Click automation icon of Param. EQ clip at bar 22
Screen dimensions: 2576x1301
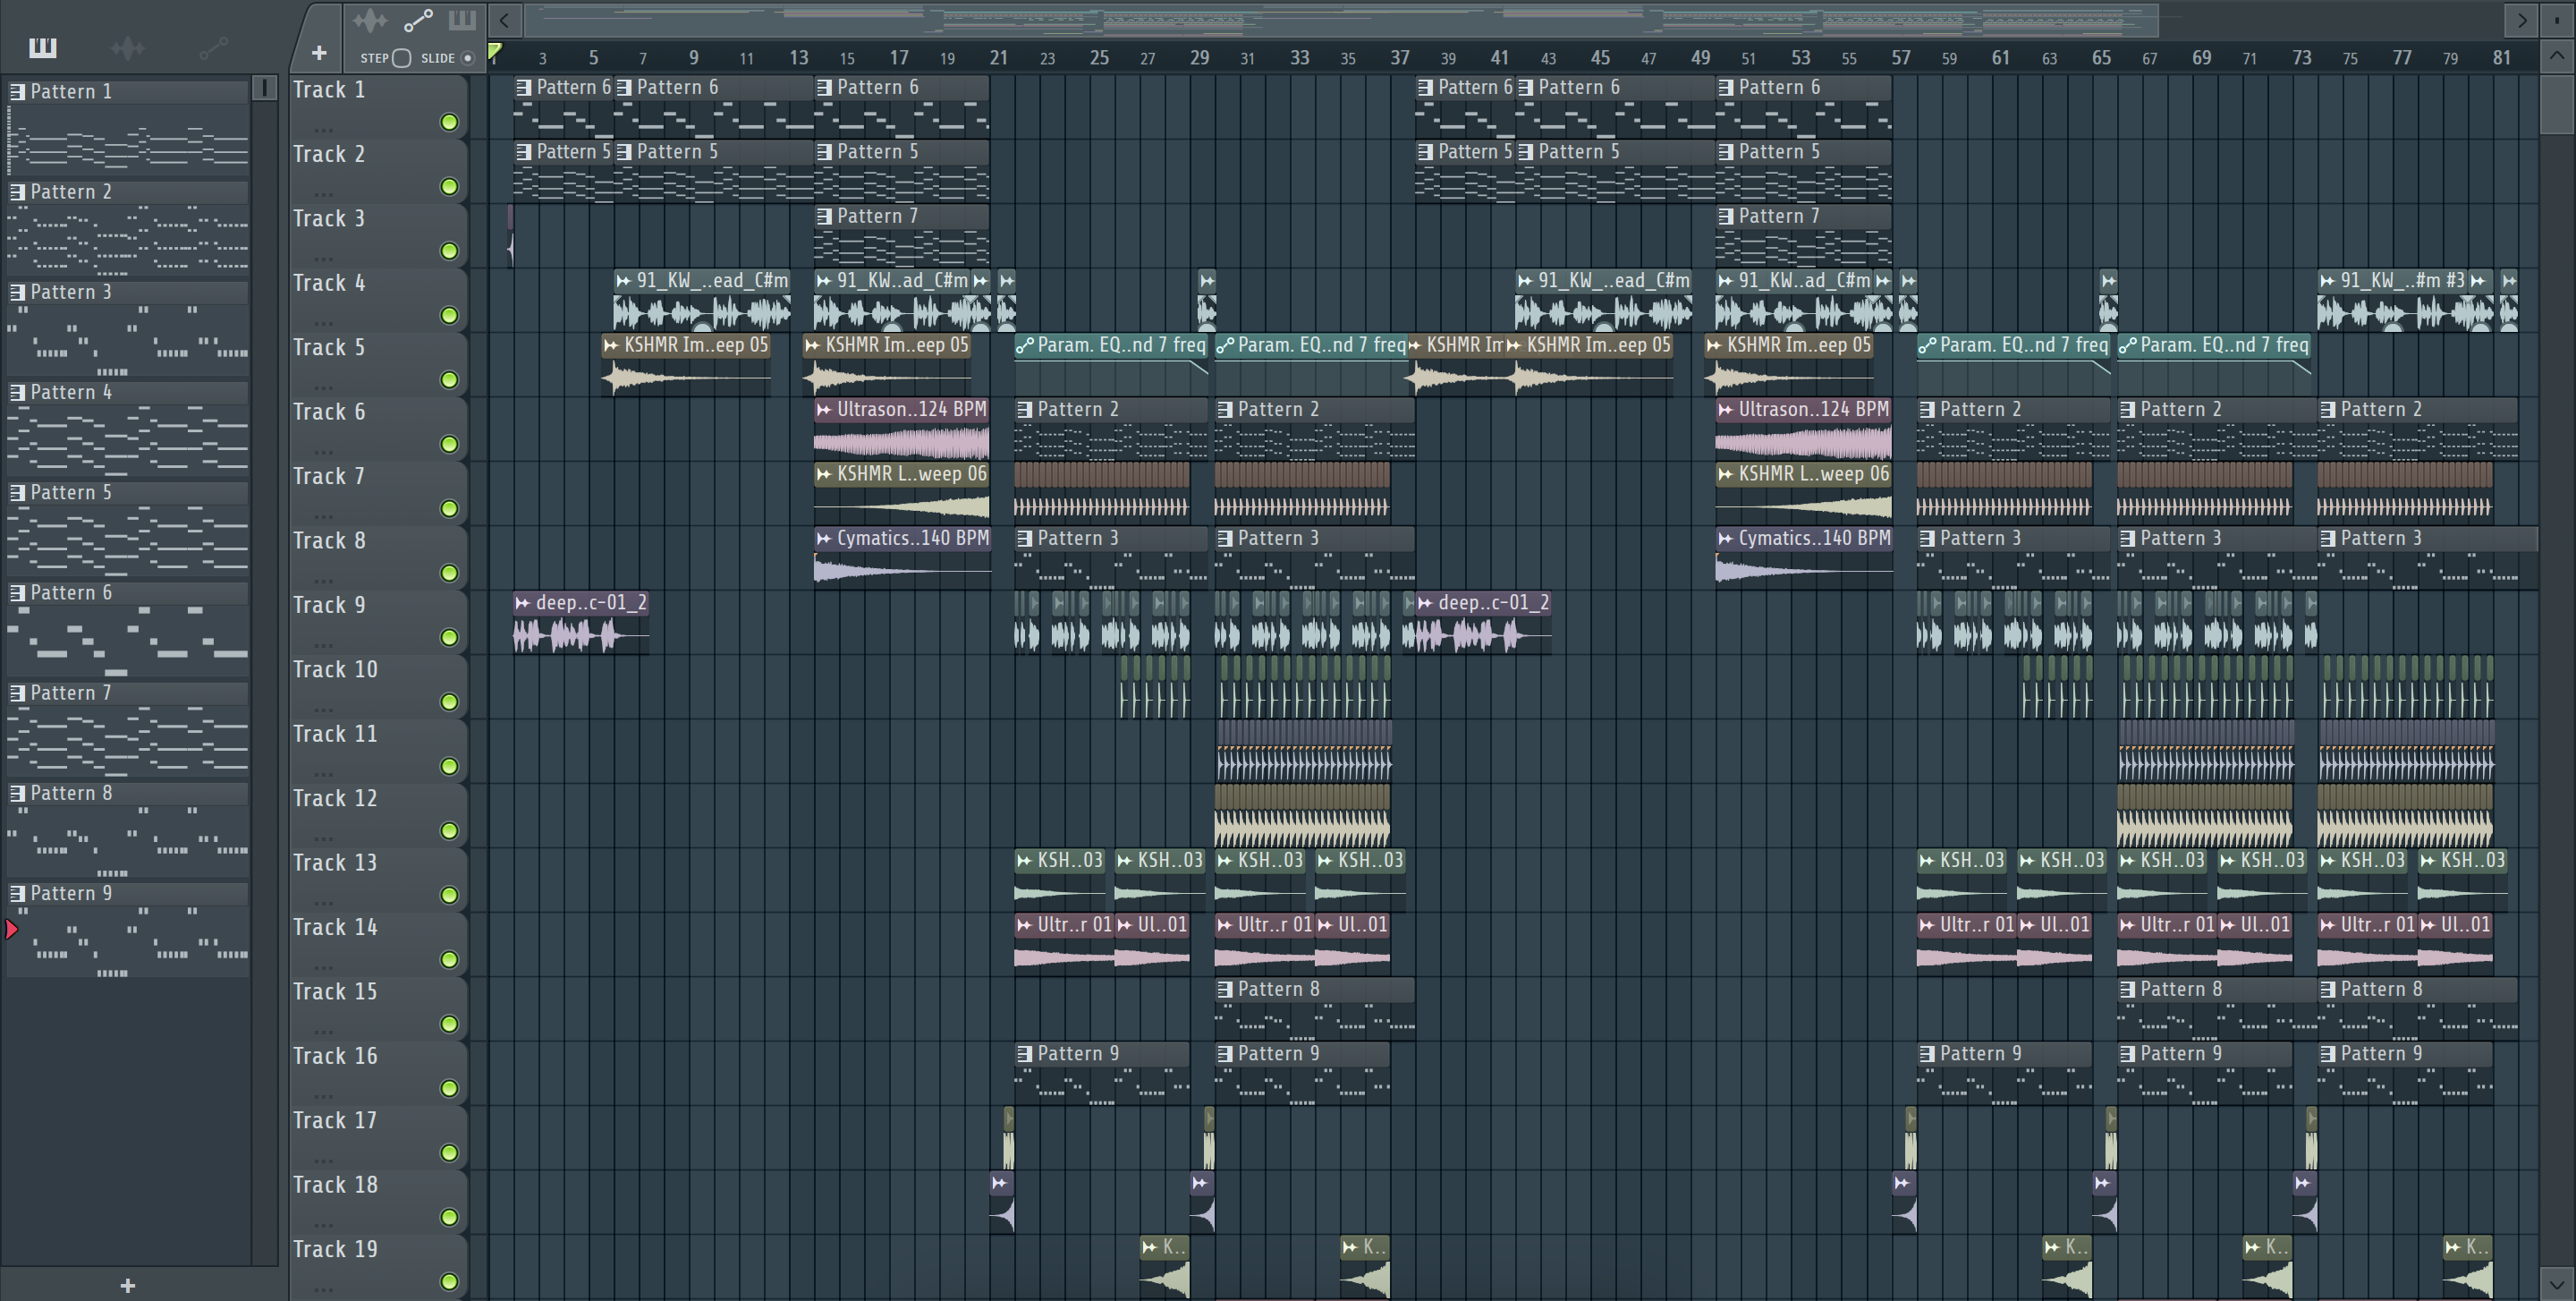click(x=1024, y=345)
